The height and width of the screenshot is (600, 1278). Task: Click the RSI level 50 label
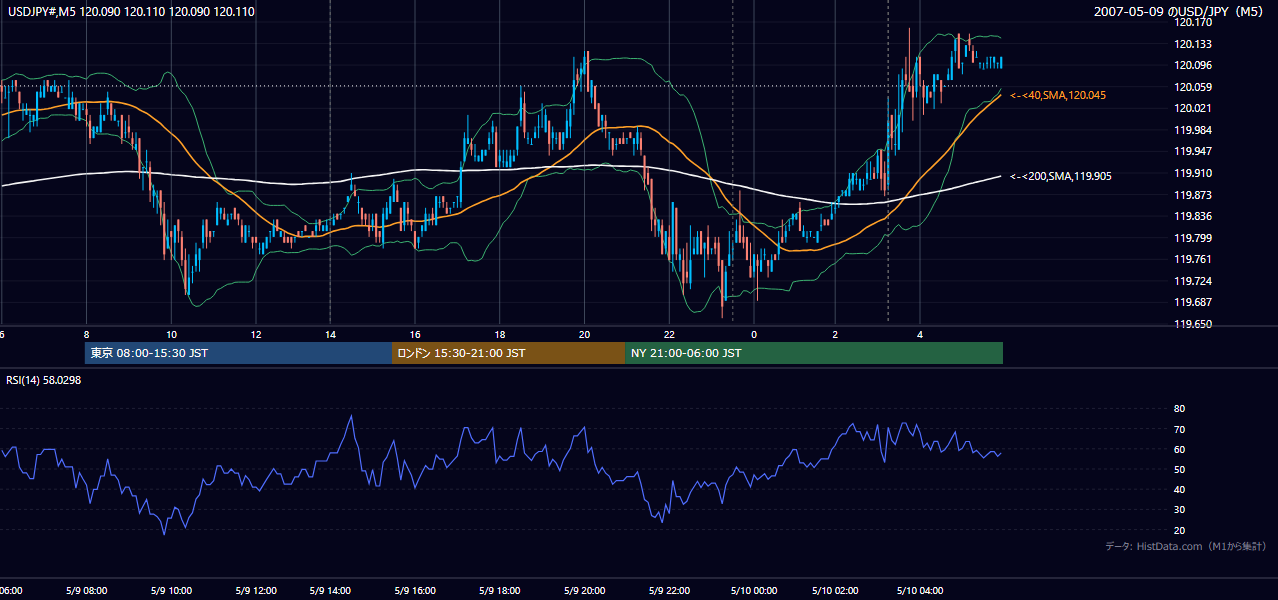pos(1179,469)
